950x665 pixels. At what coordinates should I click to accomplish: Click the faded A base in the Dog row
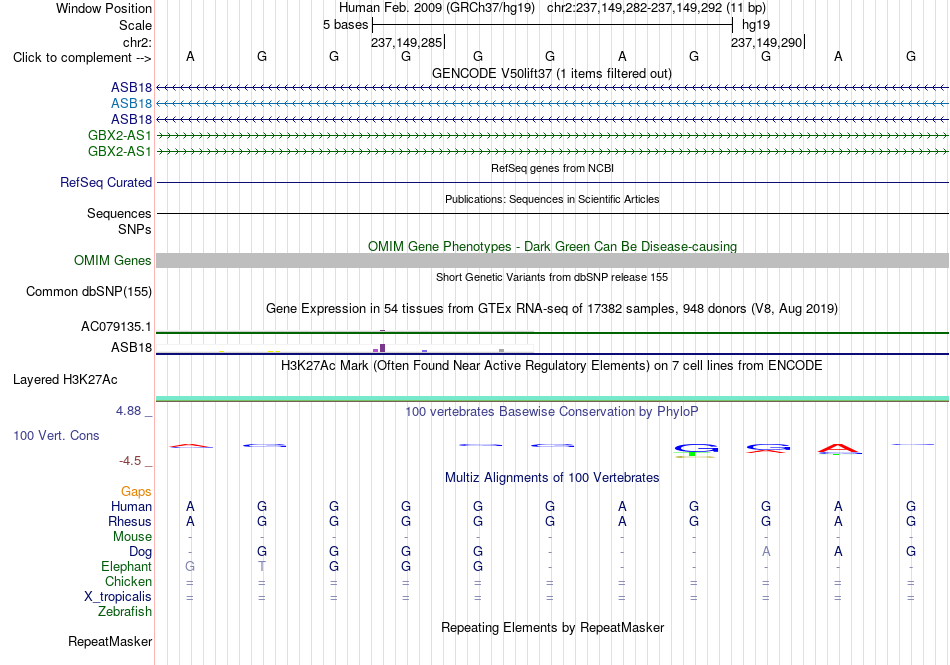[x=766, y=551]
